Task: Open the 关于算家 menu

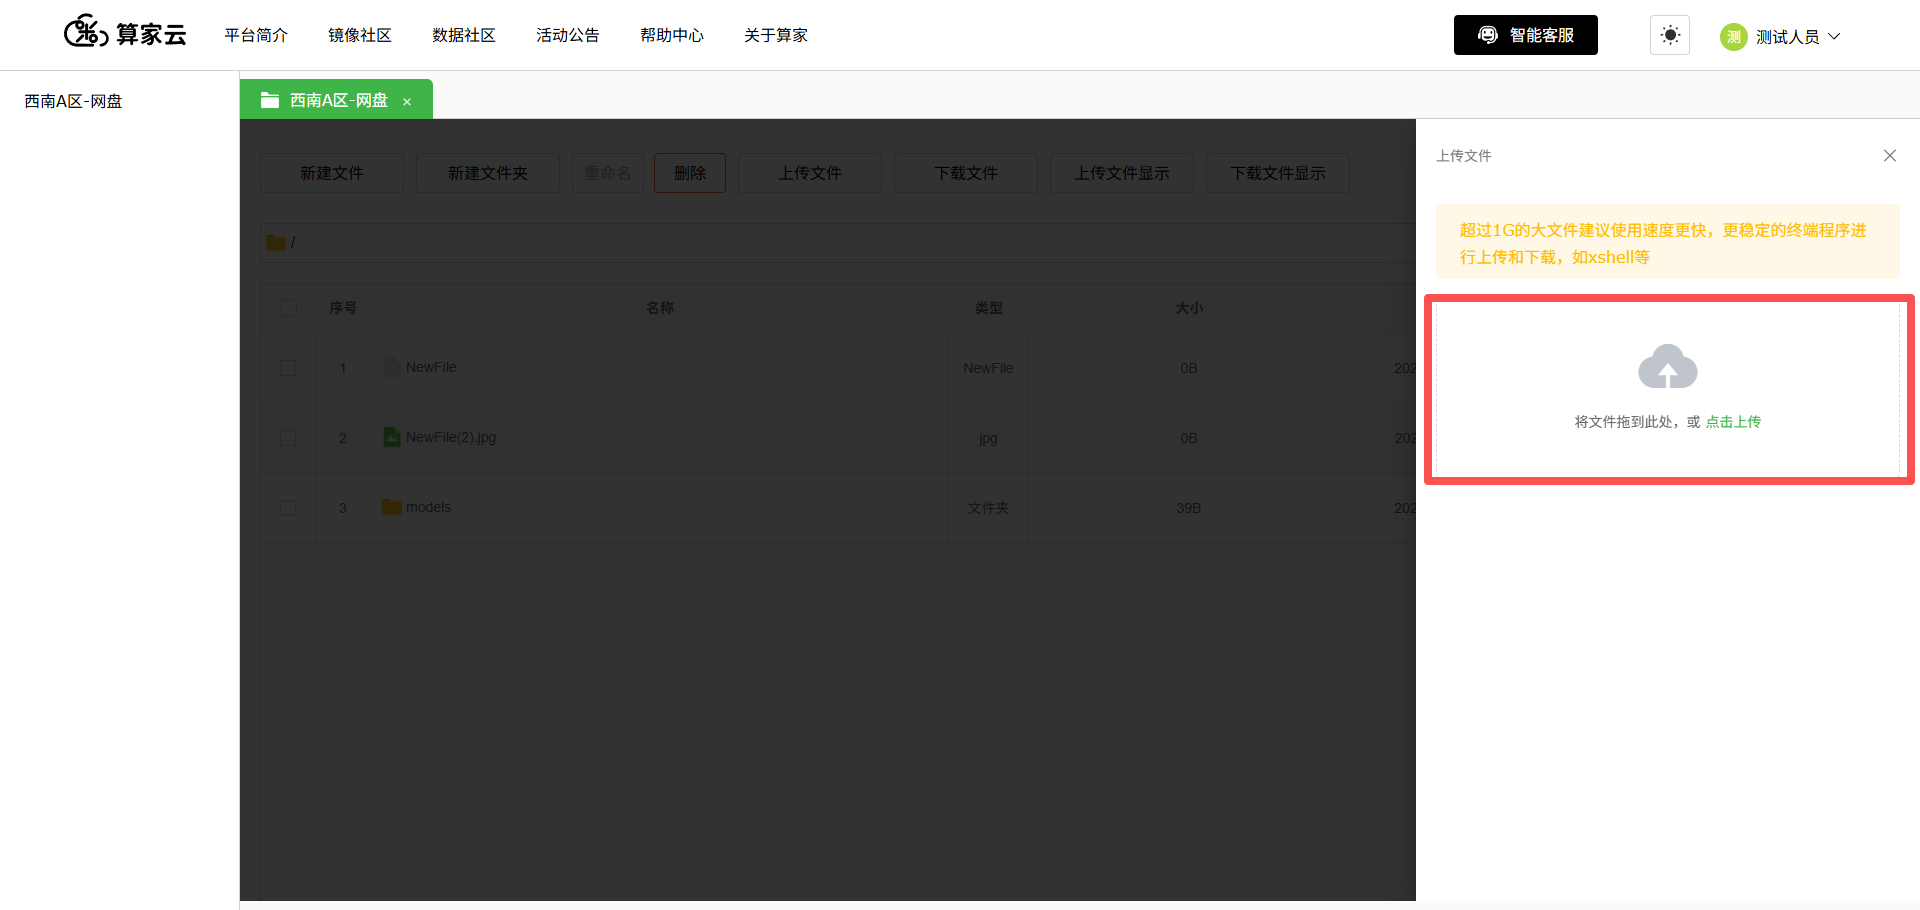Action: (x=776, y=35)
